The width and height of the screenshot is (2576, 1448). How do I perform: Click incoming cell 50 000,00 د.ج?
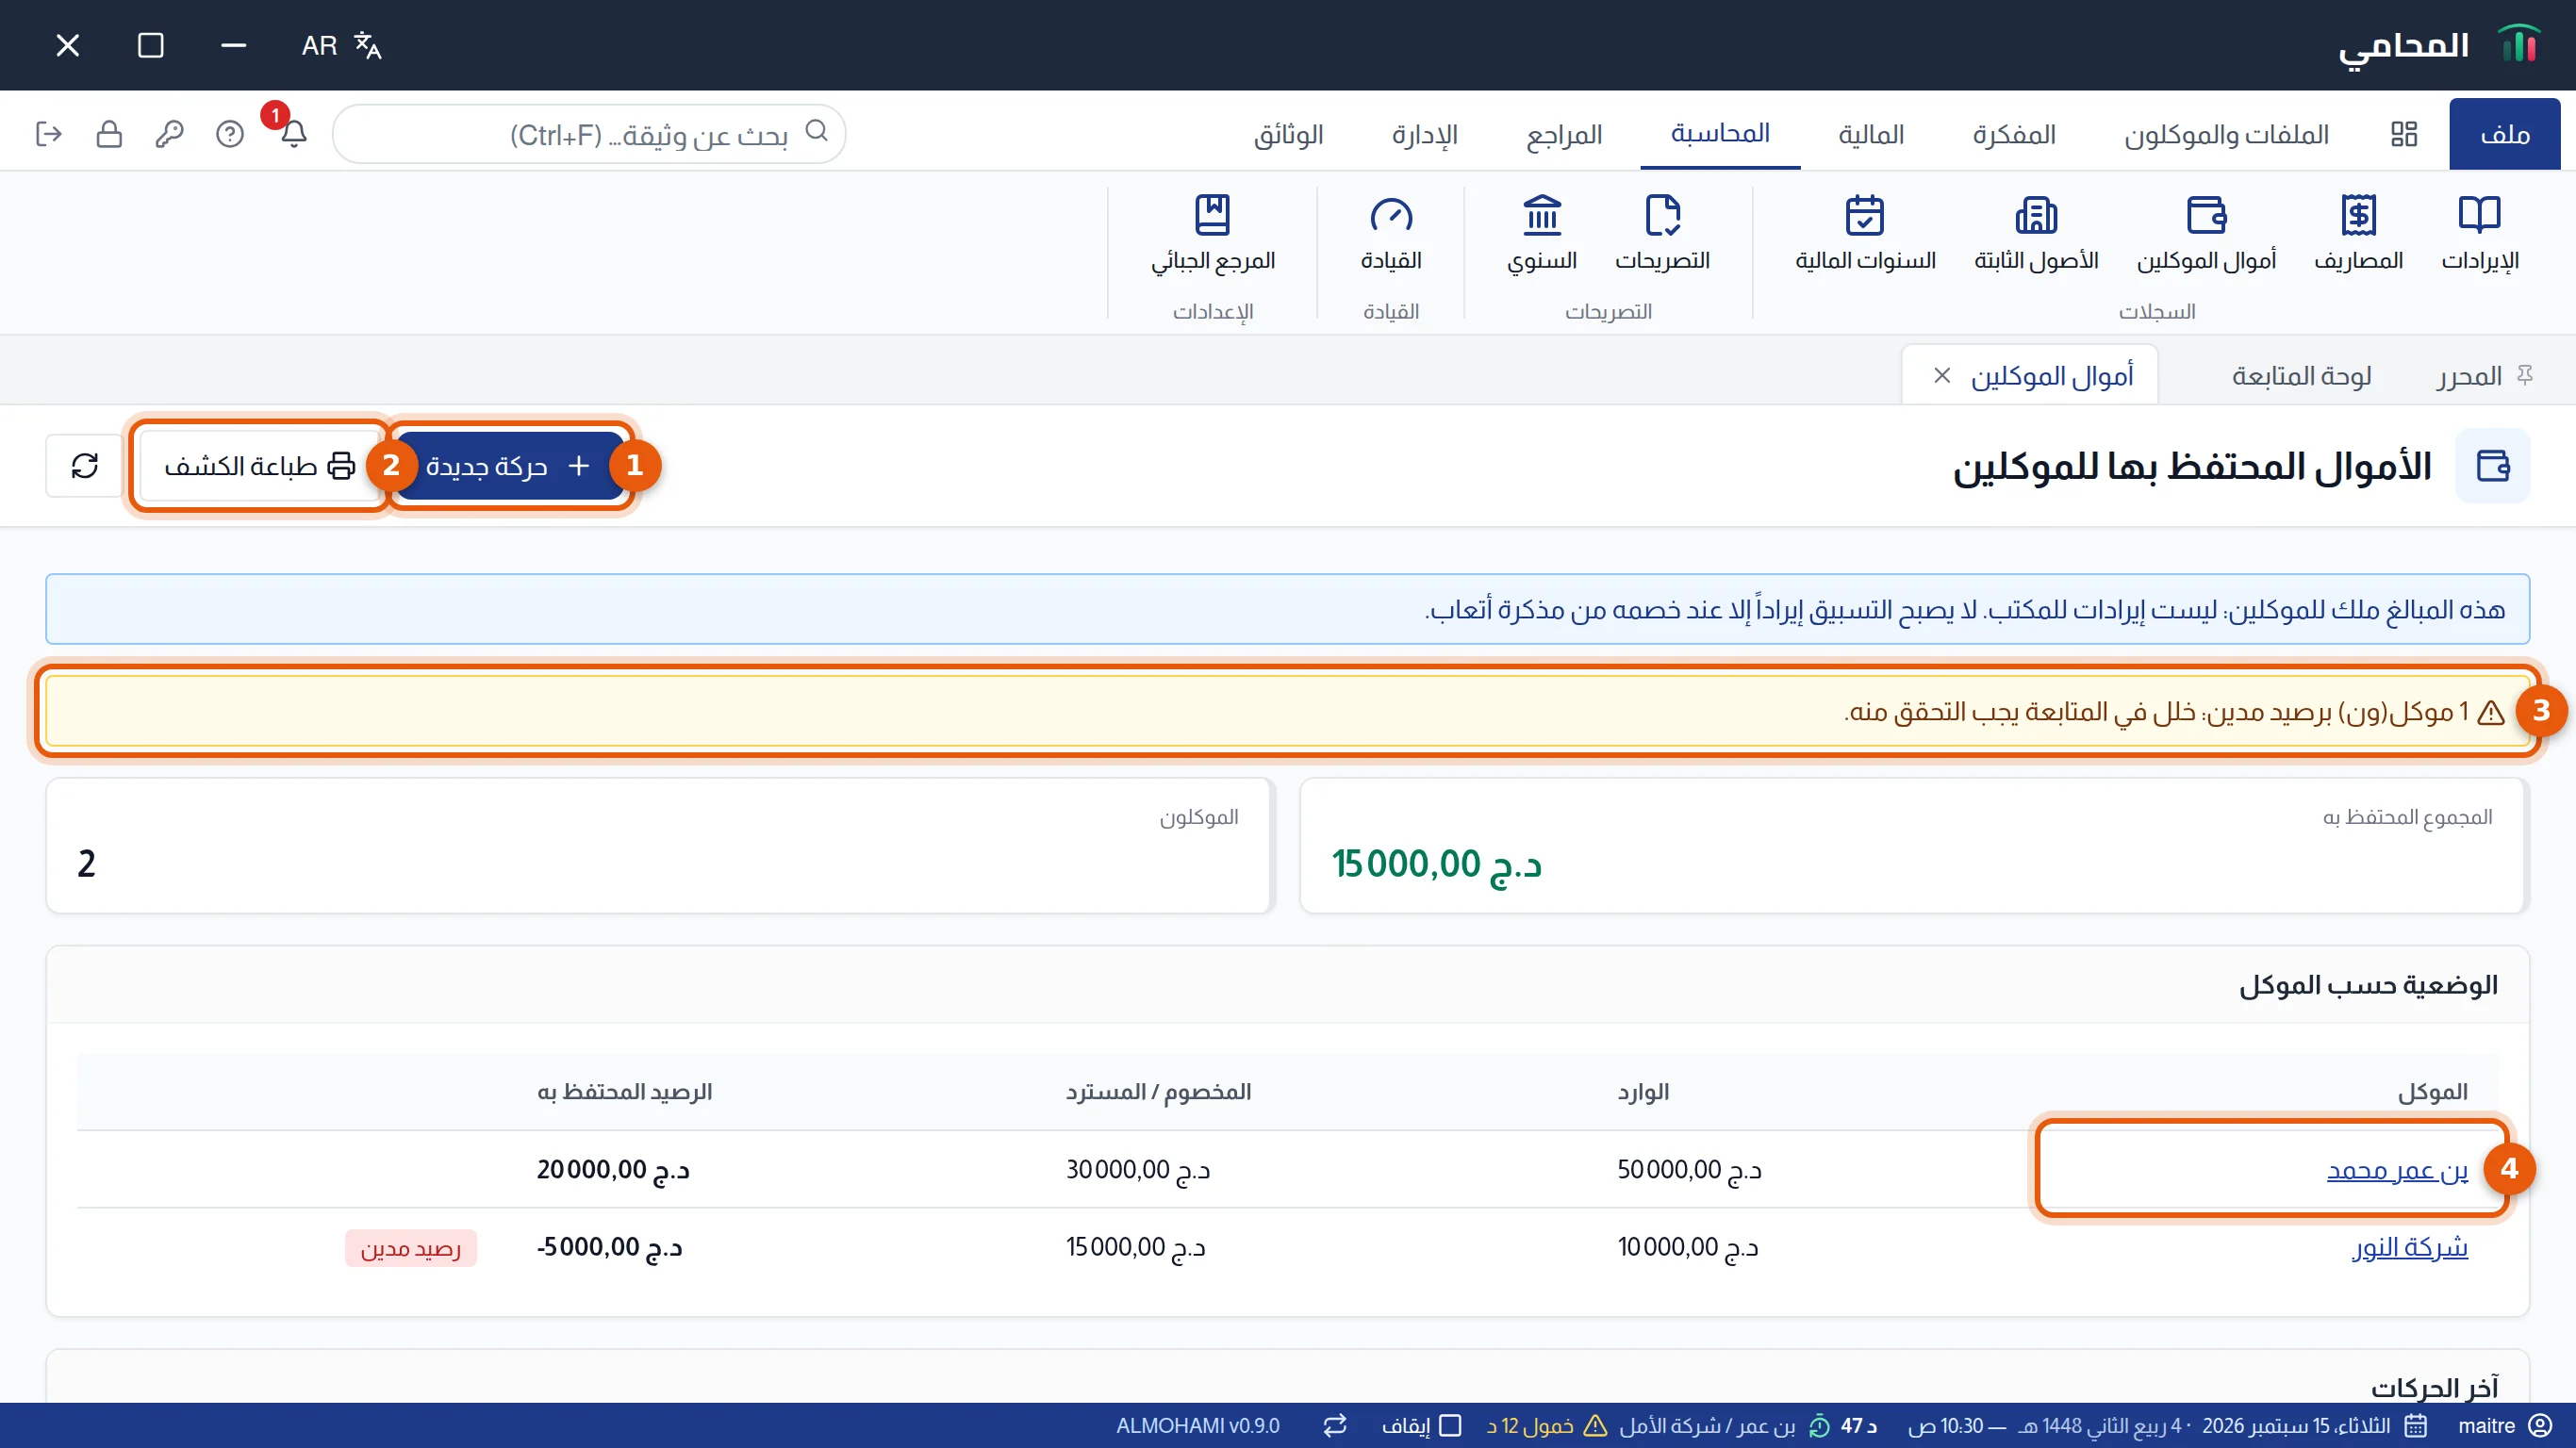1690,1169
